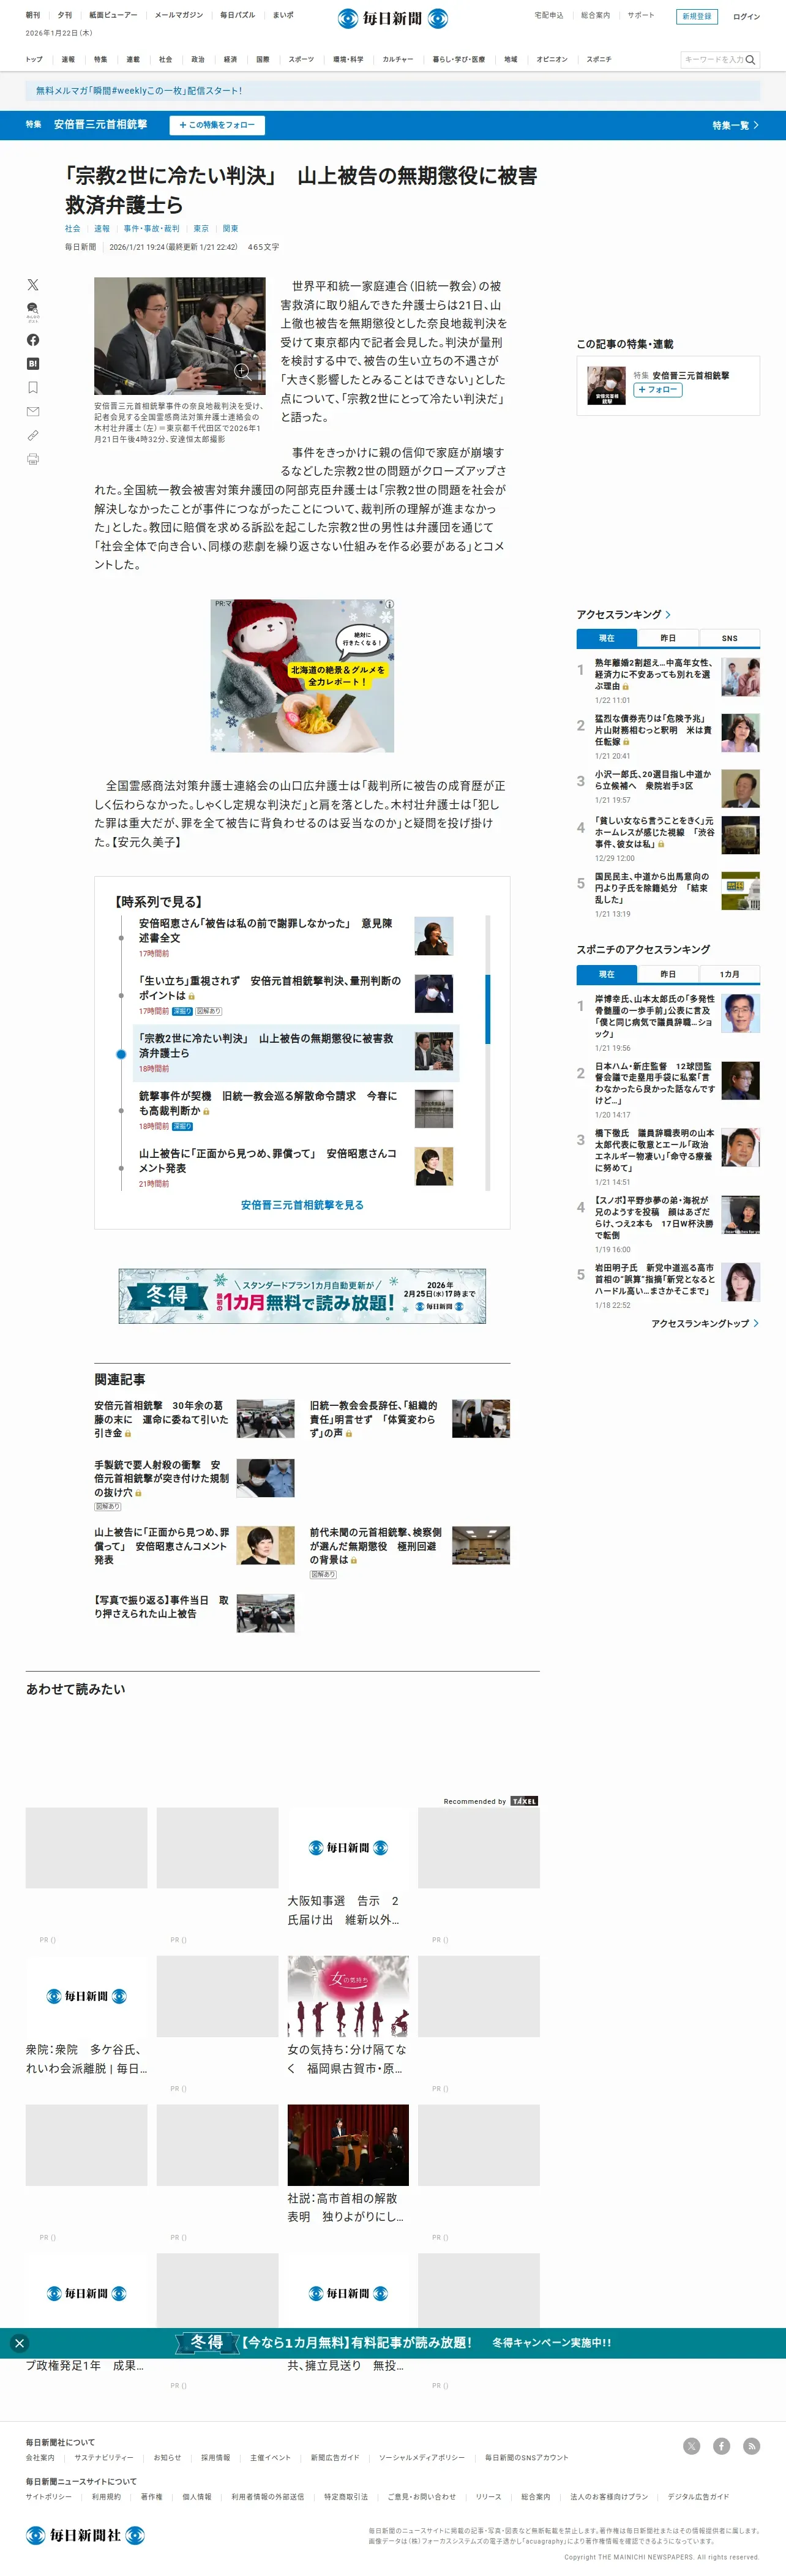Select 昨日 tab in access ranking
The image size is (786, 2576).
pos(668,638)
